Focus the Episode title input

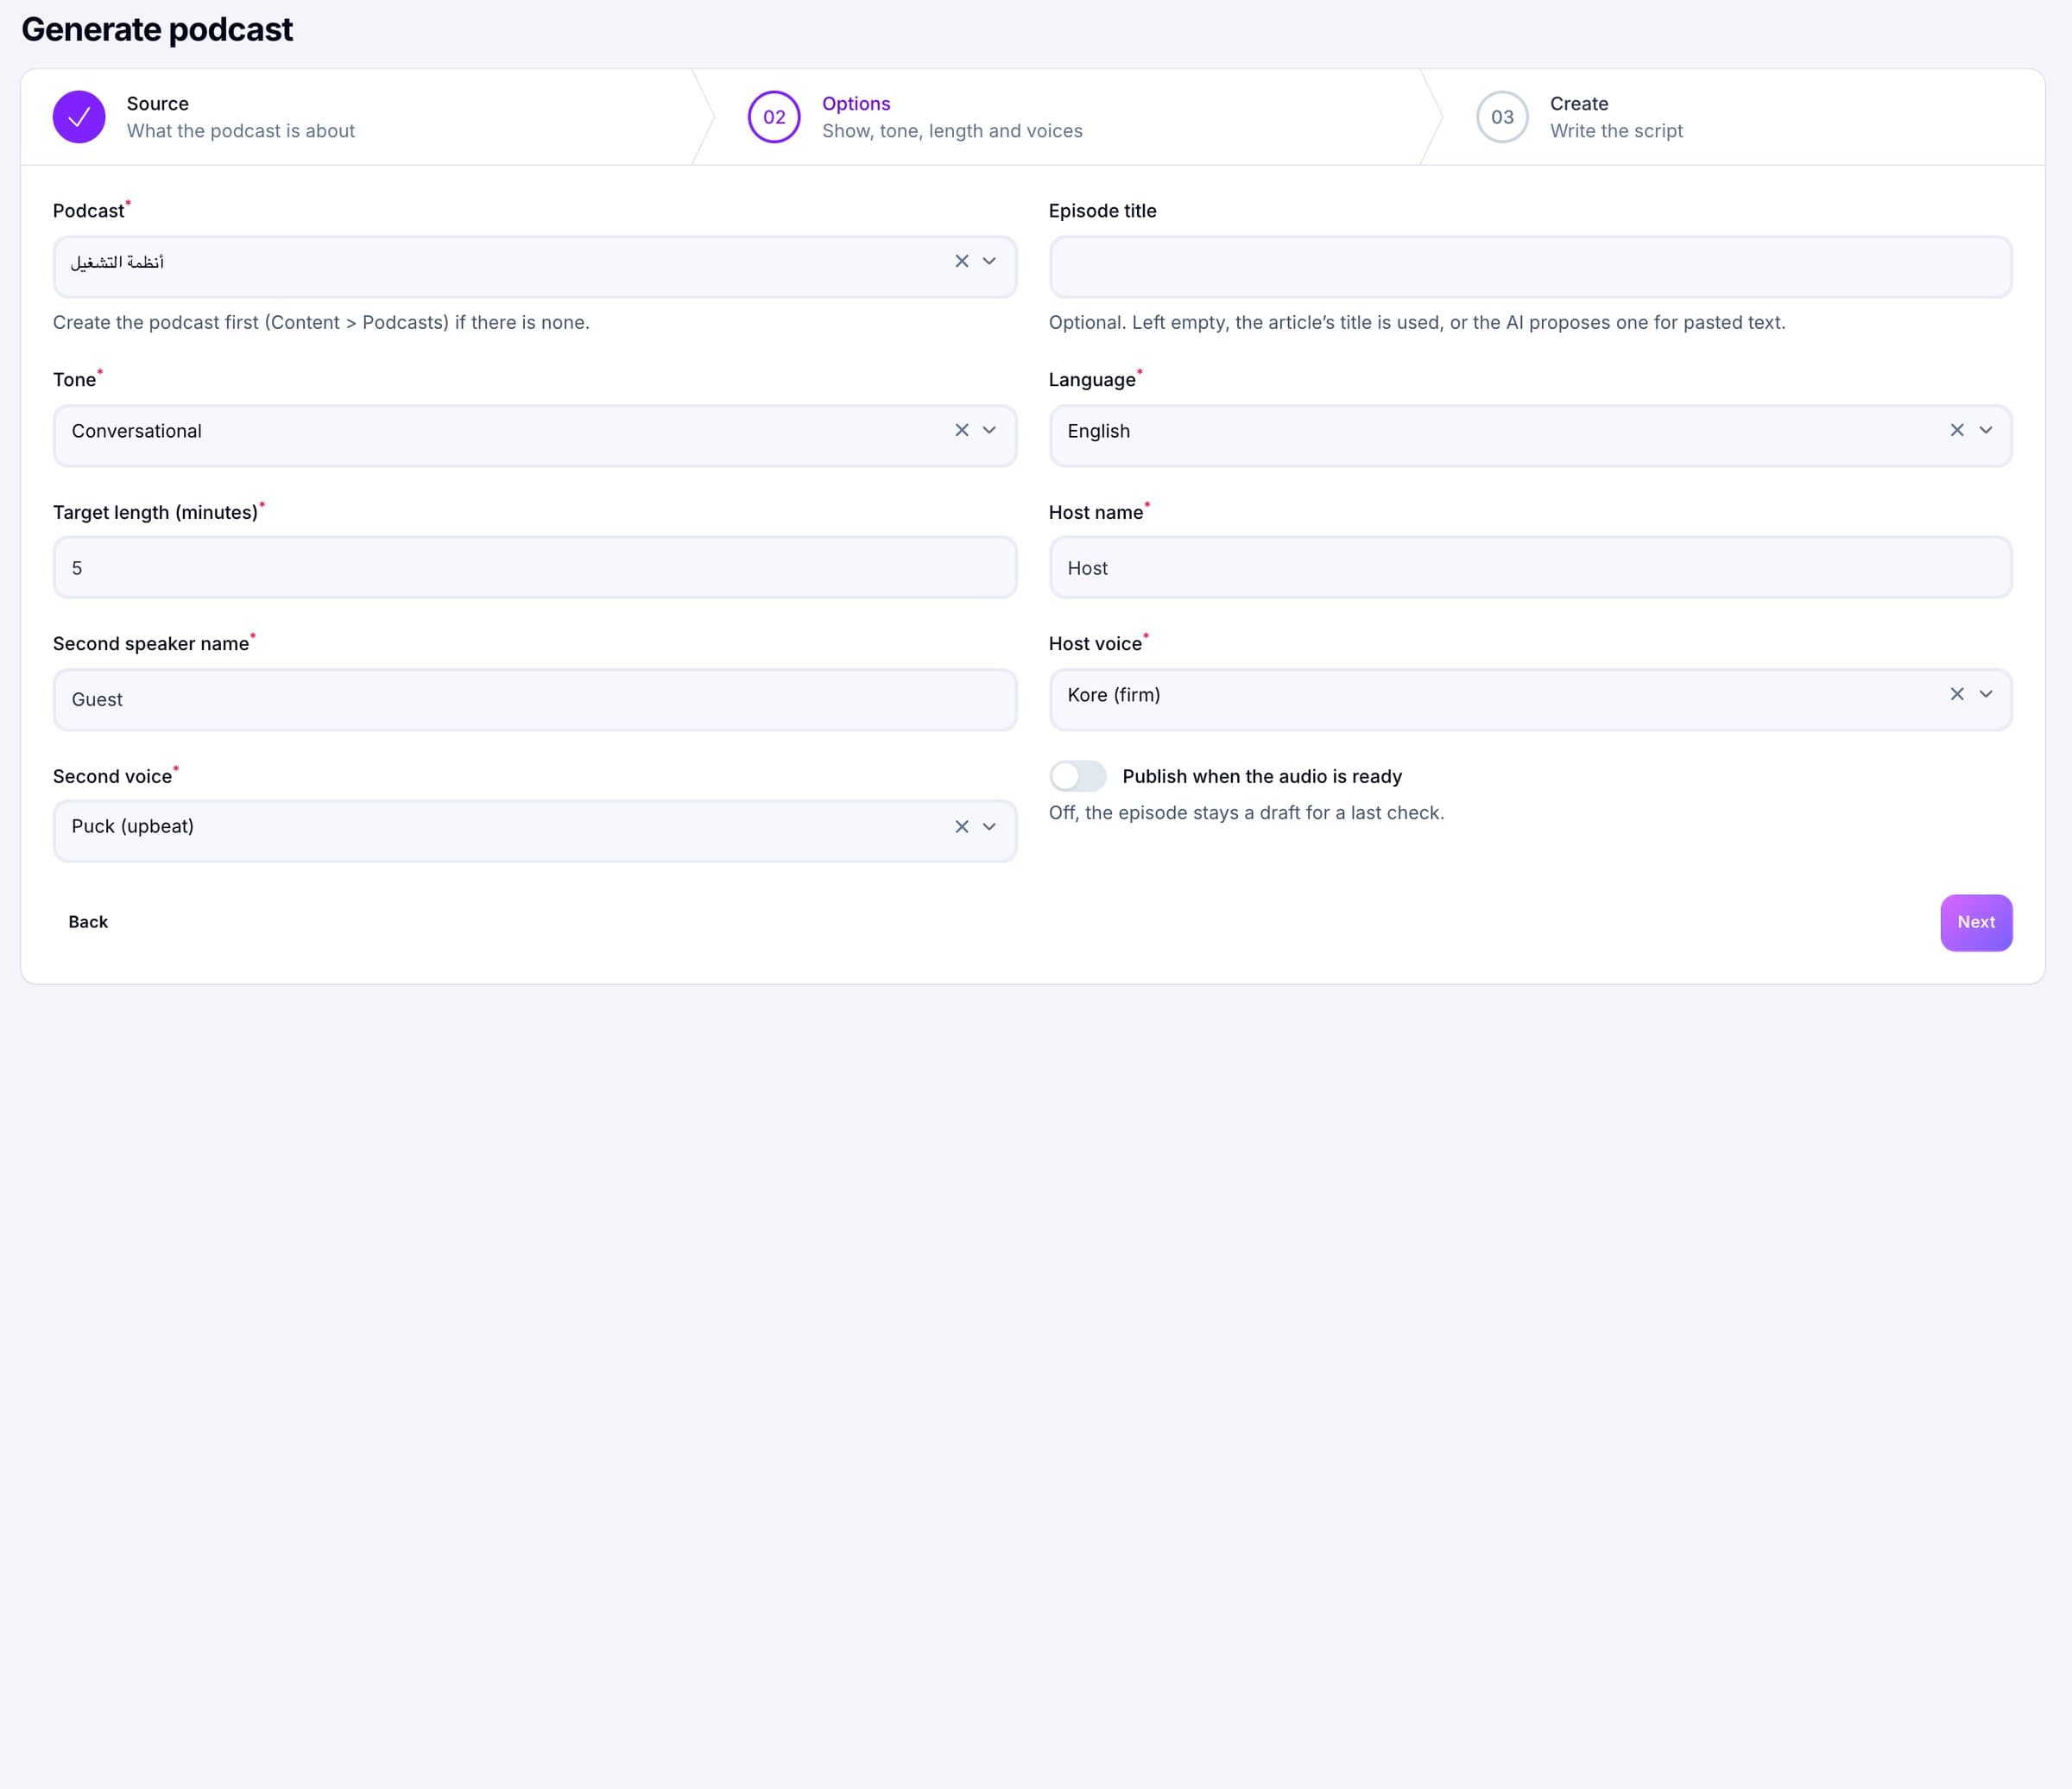coord(1530,267)
